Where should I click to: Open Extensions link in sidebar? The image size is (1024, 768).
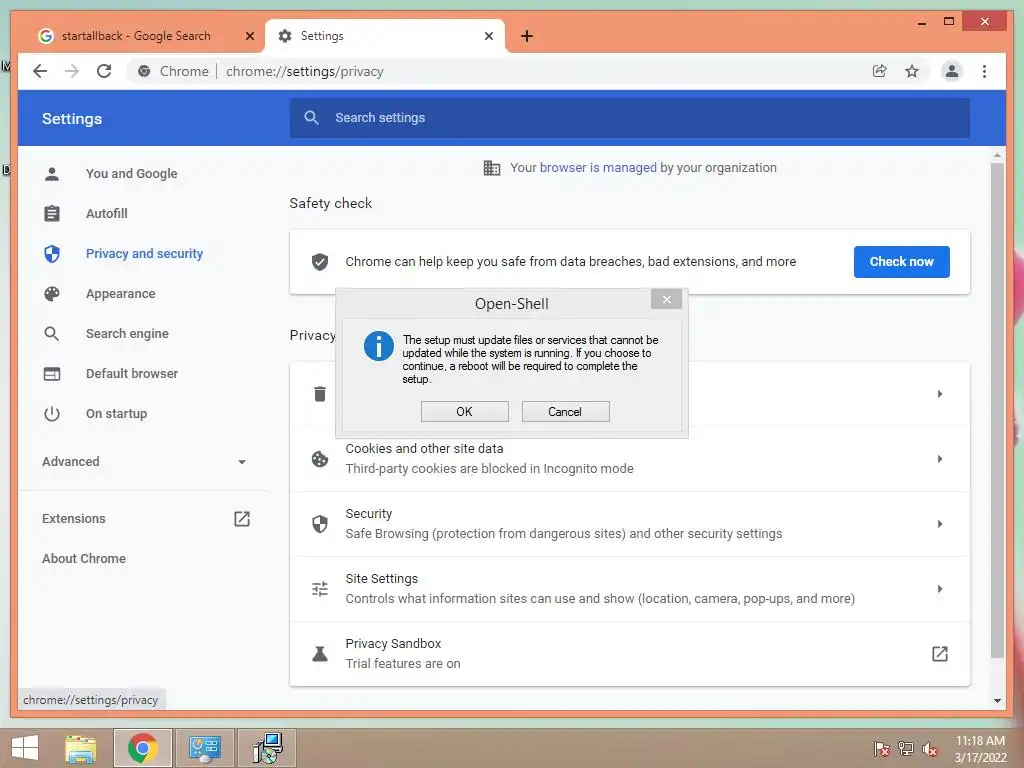pyautogui.click(x=74, y=519)
